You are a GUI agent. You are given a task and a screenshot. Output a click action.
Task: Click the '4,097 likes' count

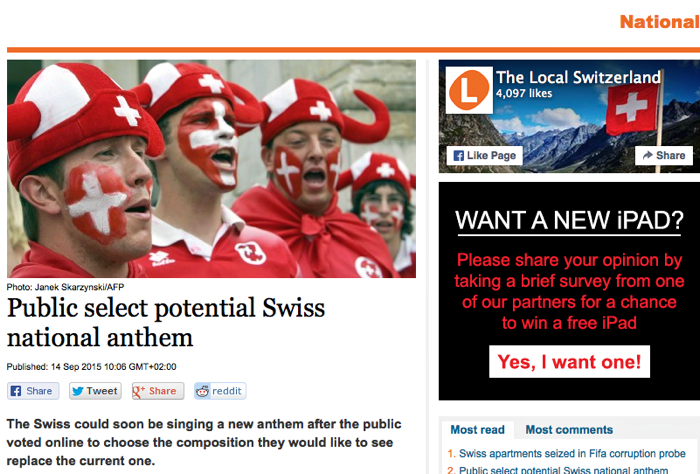(524, 93)
